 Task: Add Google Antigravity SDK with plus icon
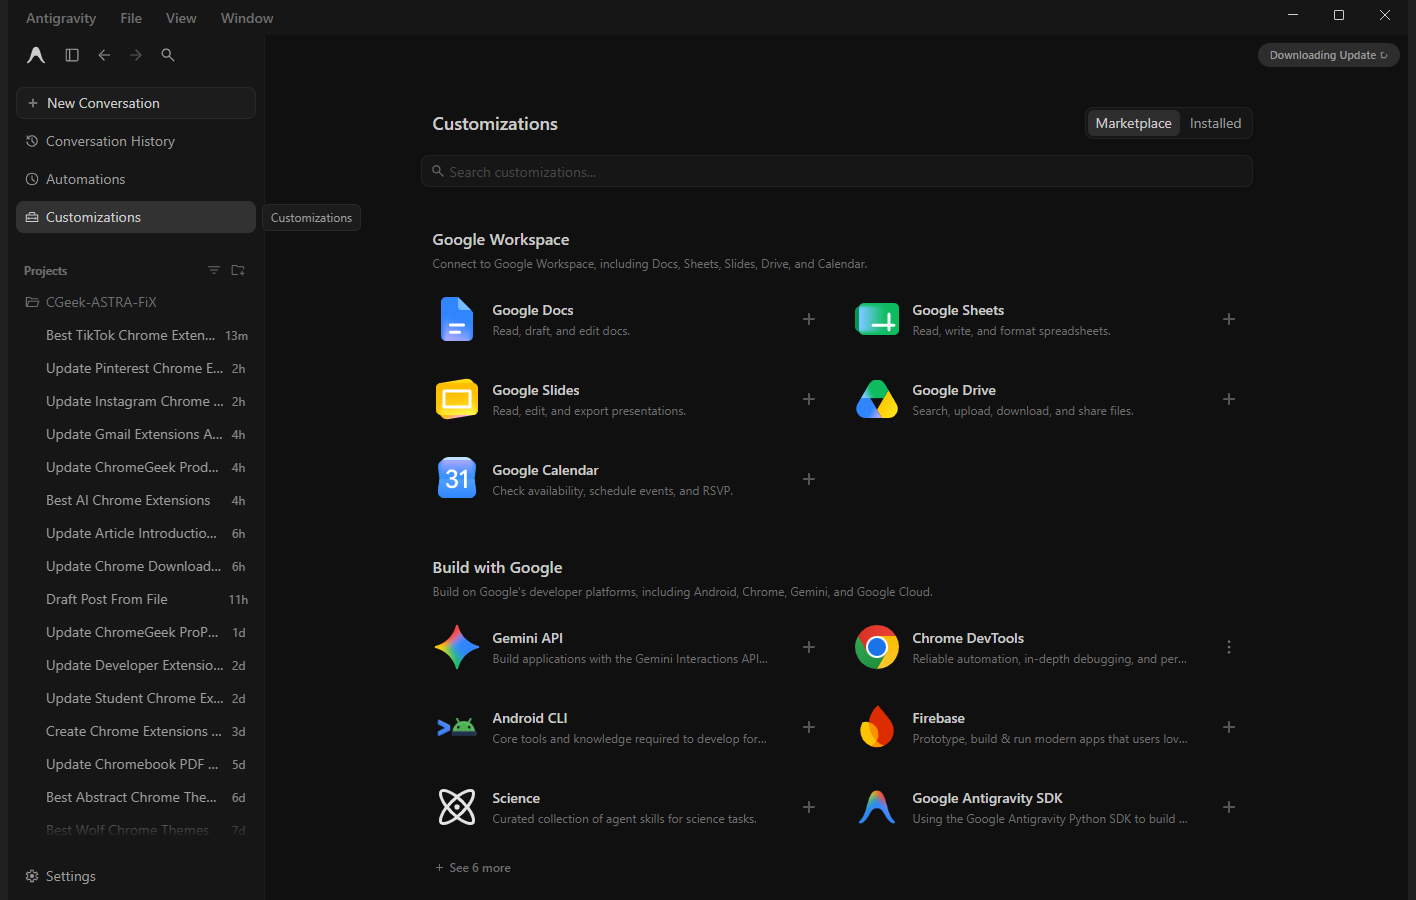(x=1229, y=807)
